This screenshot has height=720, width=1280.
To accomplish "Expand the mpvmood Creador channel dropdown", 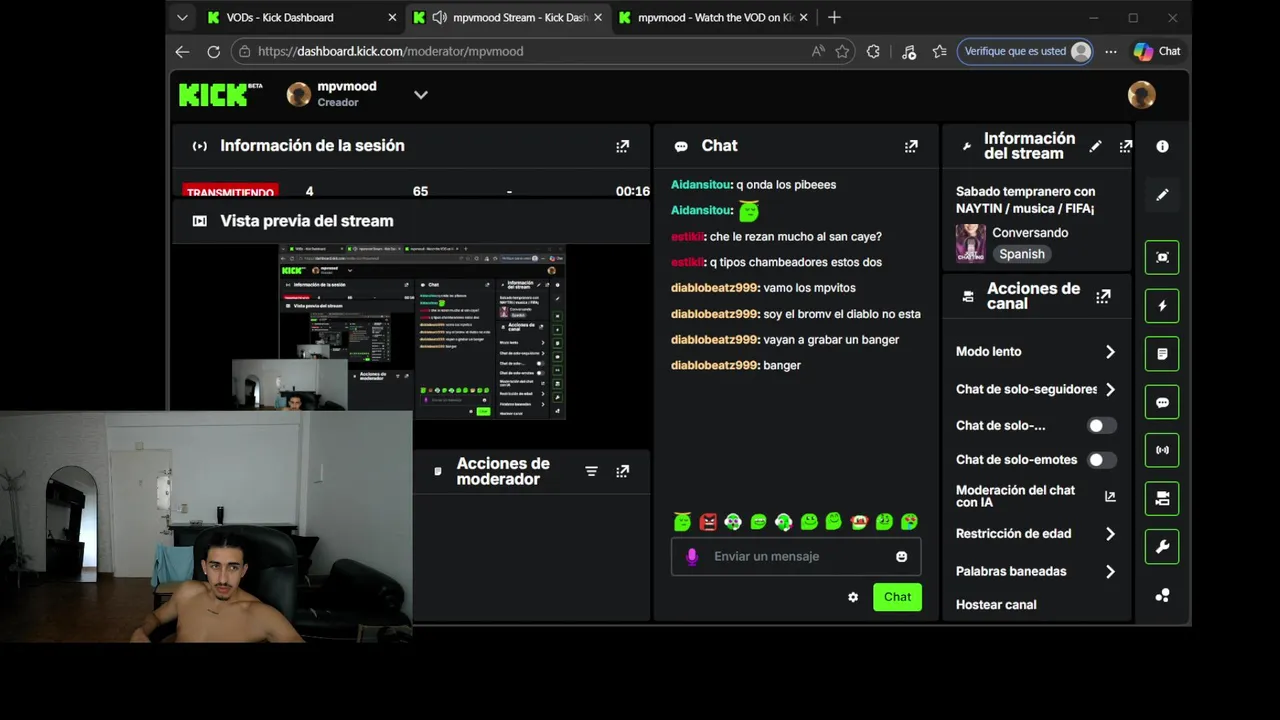I will point(421,95).
